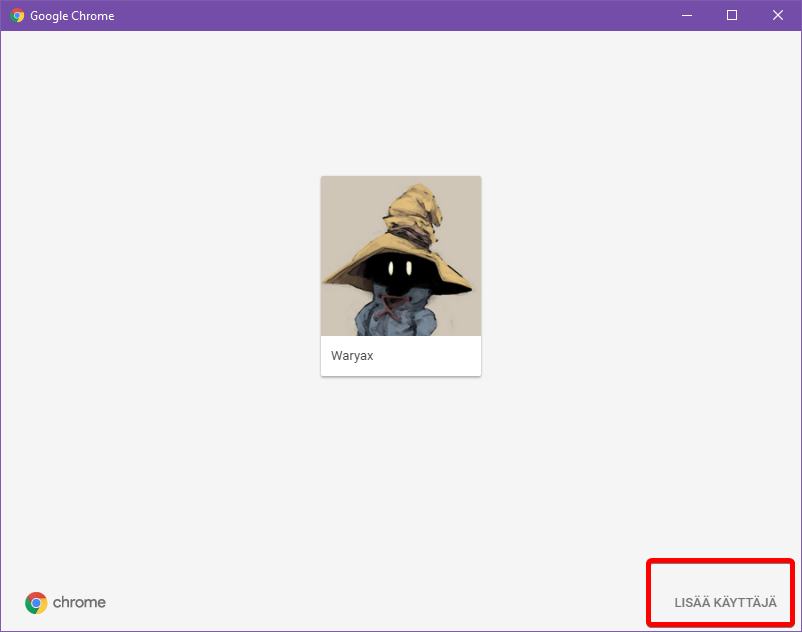Add a user via LISÄÄ KÄYTTÄJÄ
Image resolution: width=802 pixels, height=632 pixels.
[x=725, y=603]
